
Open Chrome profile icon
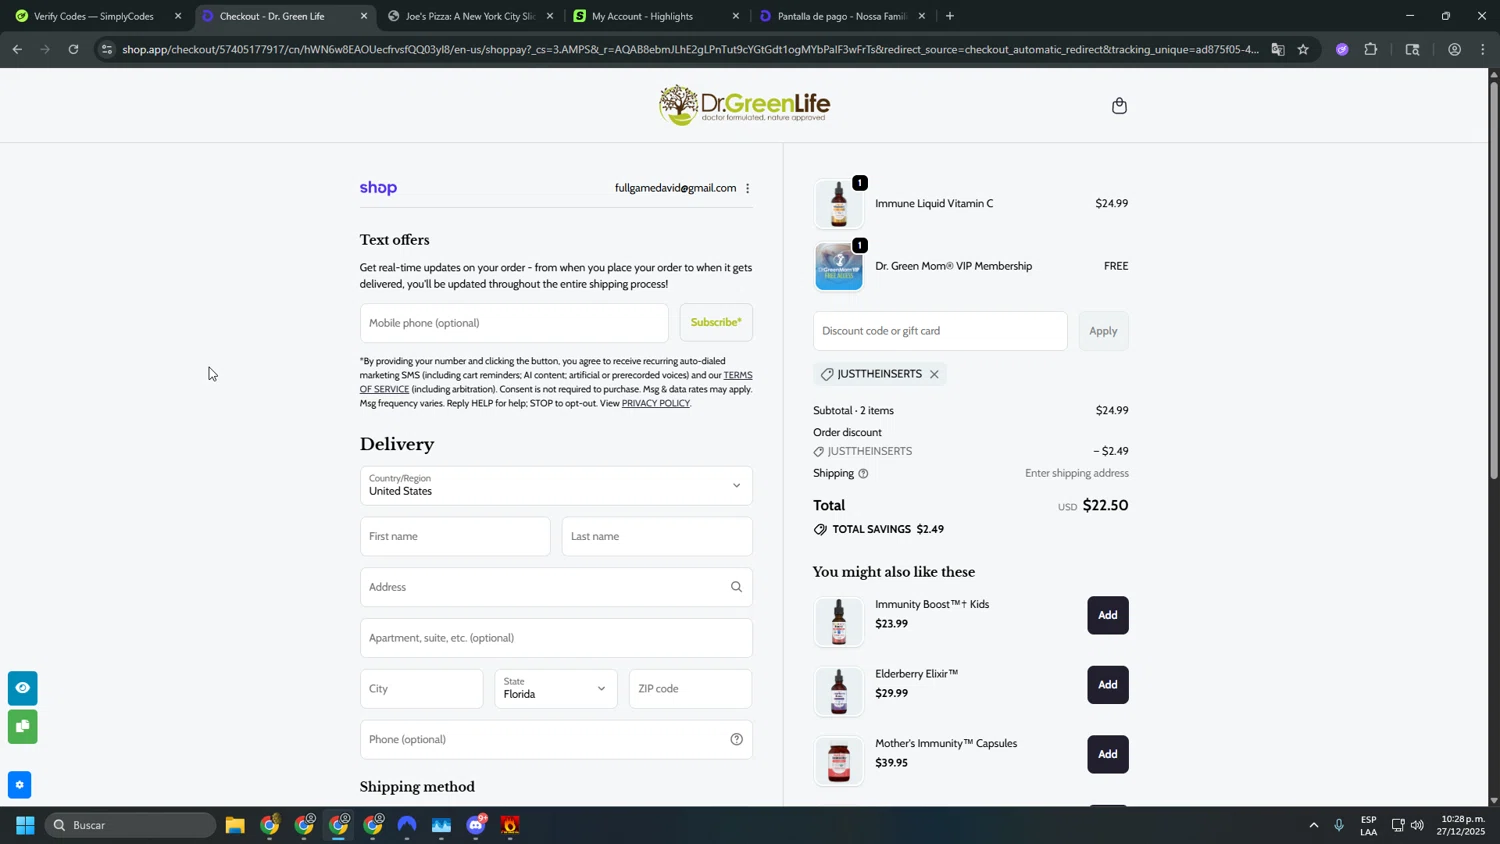pos(1454,49)
